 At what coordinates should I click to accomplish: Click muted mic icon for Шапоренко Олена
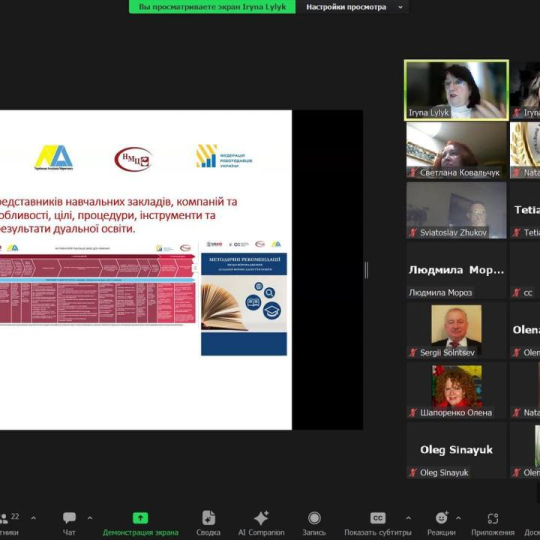[413, 413]
